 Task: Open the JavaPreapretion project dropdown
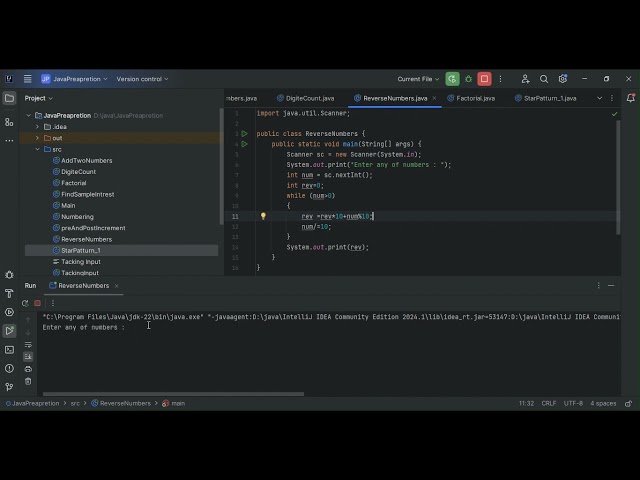click(74, 79)
